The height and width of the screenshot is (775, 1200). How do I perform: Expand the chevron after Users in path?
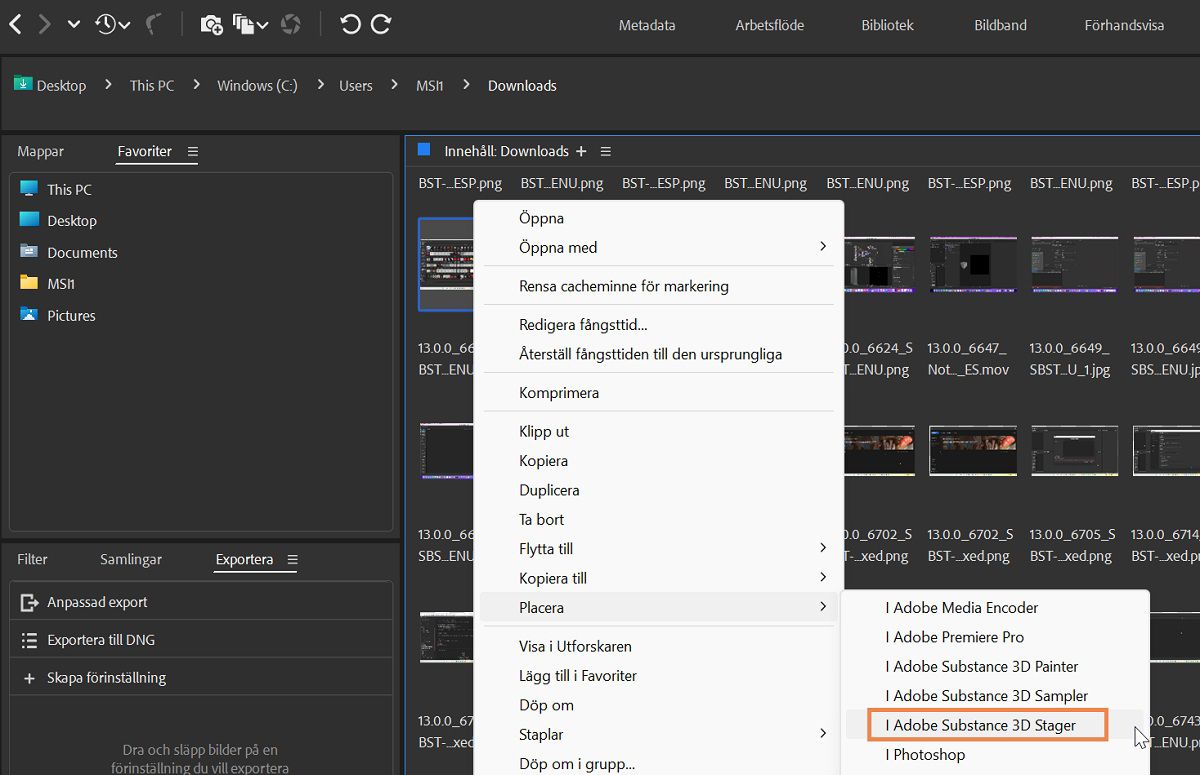[394, 85]
